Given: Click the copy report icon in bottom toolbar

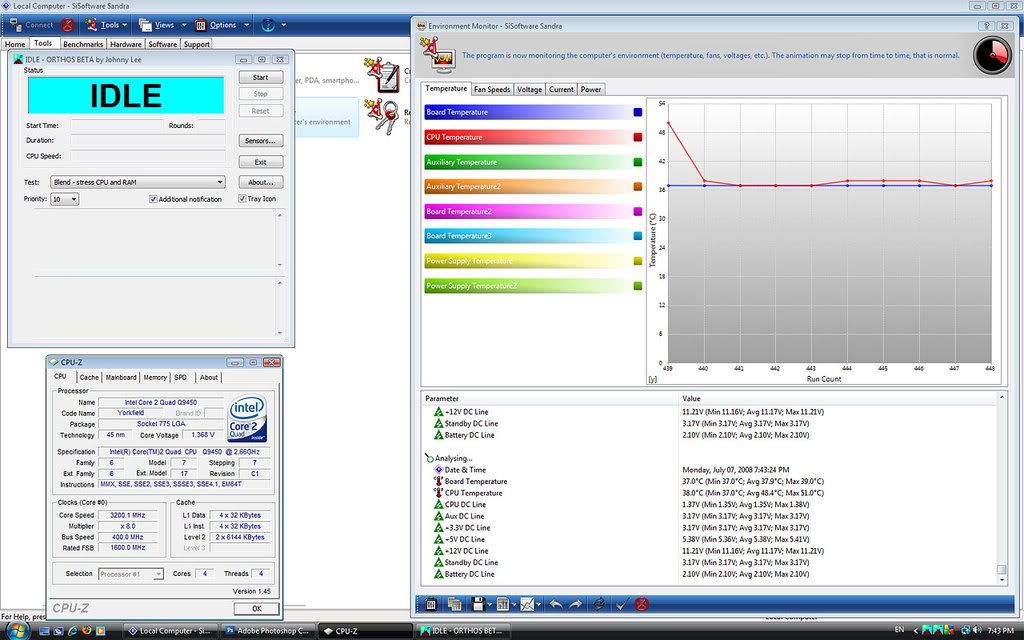Looking at the screenshot, I should point(455,604).
